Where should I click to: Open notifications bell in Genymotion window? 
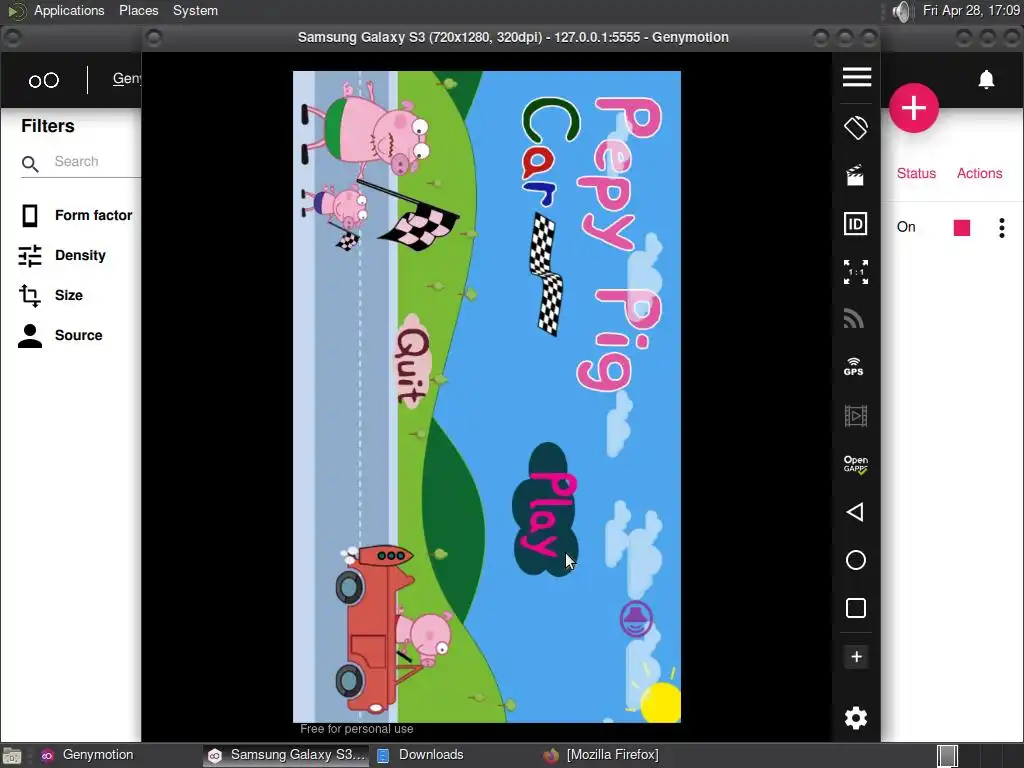pos(986,80)
